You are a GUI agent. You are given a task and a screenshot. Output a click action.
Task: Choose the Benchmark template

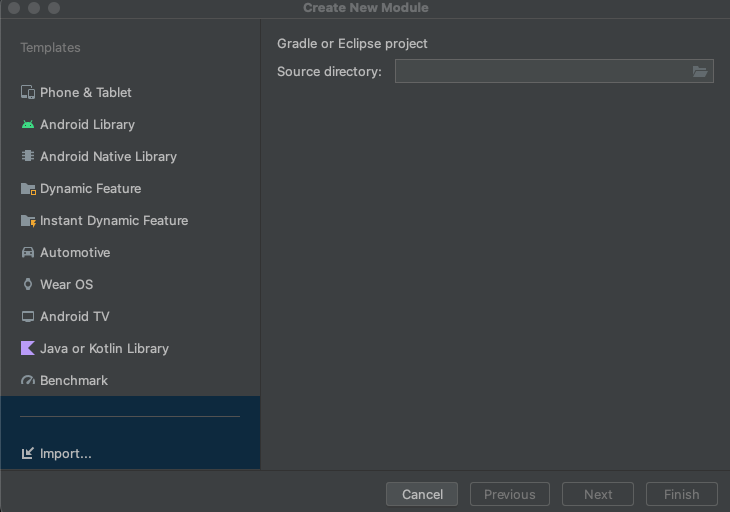130,380
